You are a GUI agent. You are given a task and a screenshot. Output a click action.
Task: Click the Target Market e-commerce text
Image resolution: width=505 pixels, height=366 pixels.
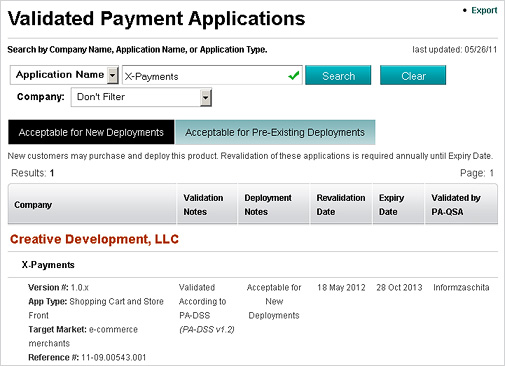(x=83, y=336)
